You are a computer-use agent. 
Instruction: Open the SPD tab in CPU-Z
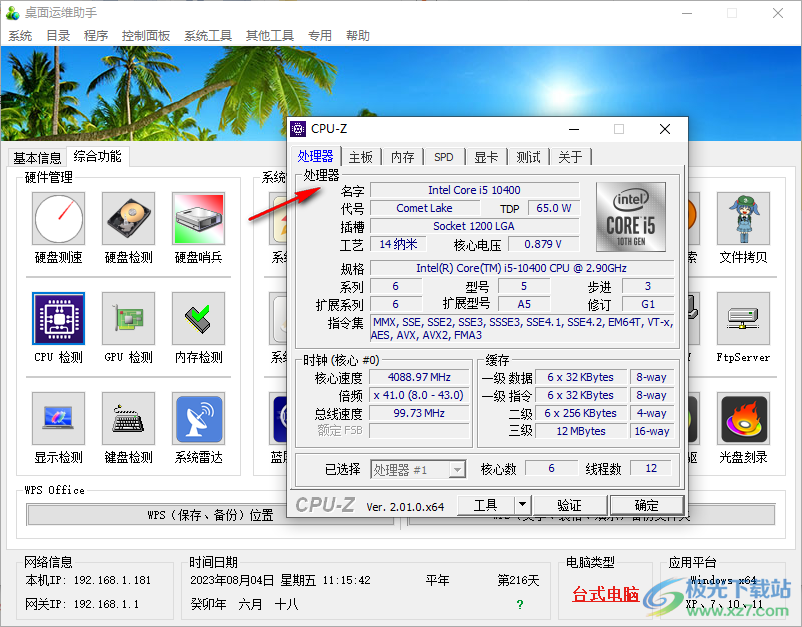pyautogui.click(x=444, y=157)
